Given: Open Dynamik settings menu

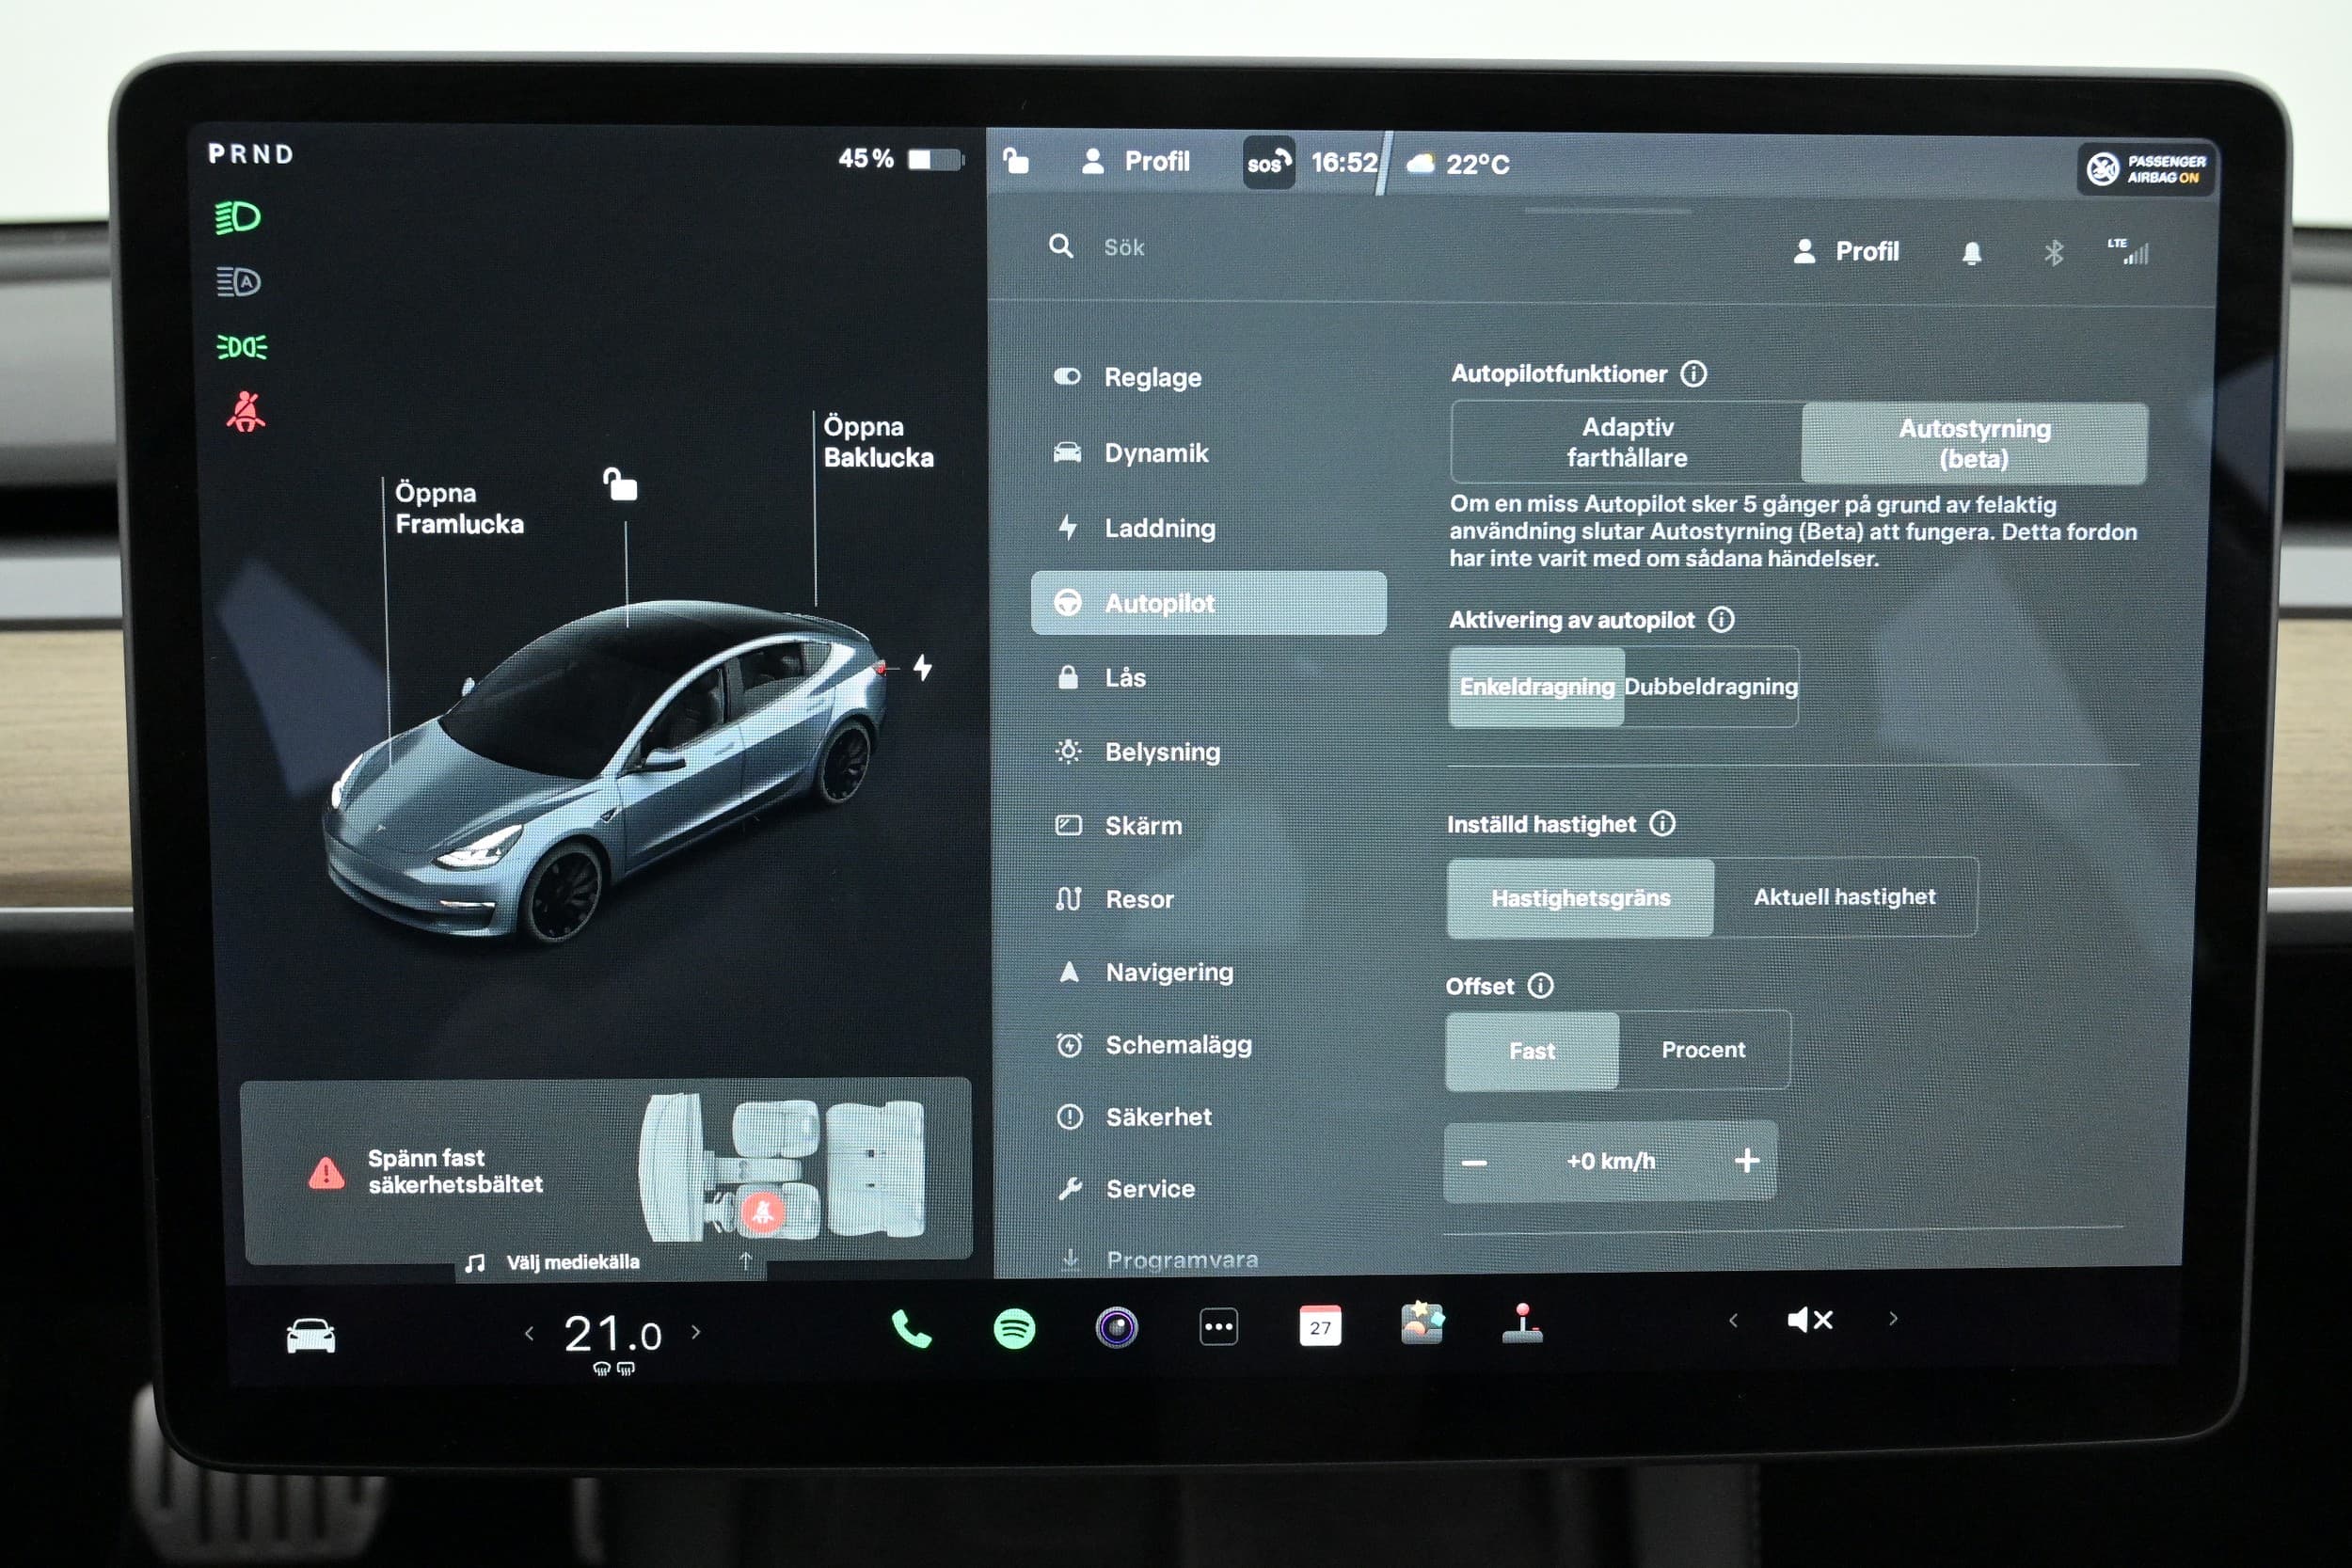Looking at the screenshot, I should click(x=1208, y=453).
